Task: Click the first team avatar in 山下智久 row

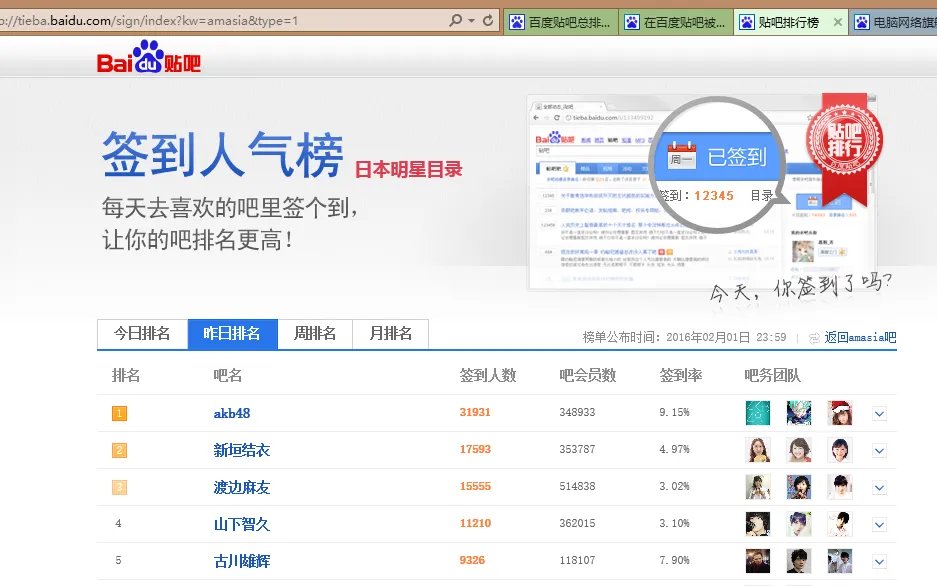Action: [x=758, y=524]
